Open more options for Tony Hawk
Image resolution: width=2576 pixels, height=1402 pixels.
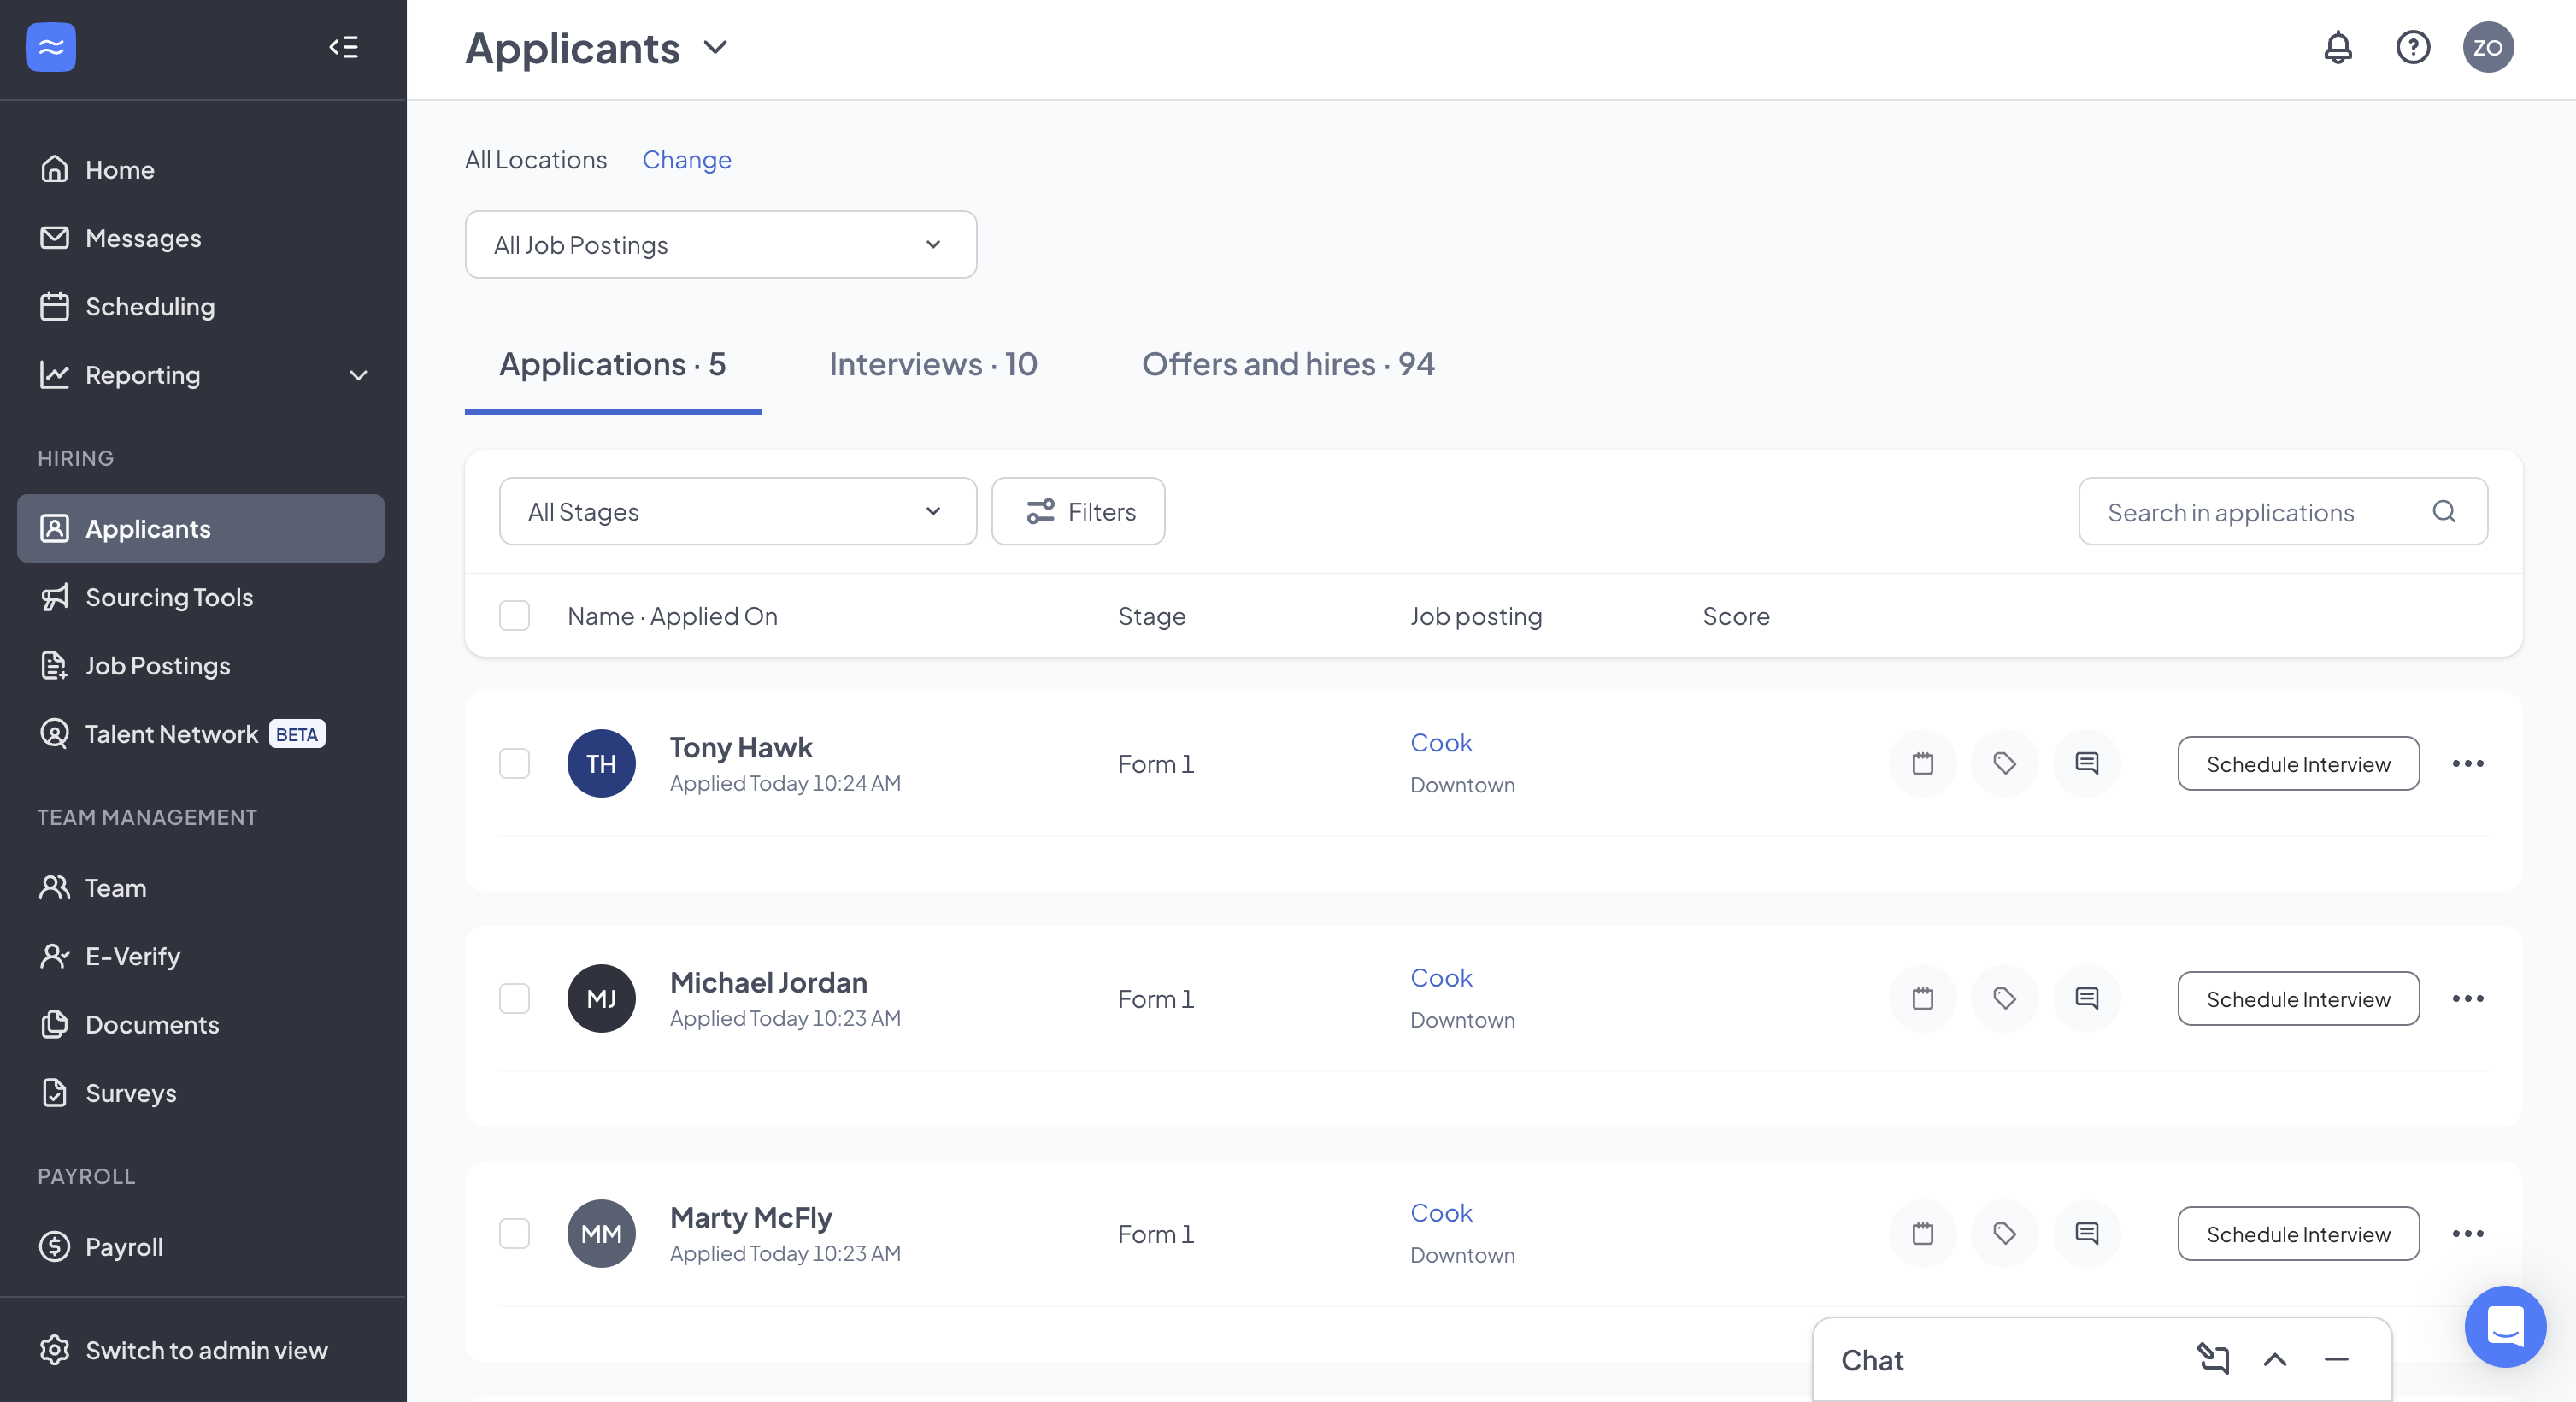coord(2467,763)
